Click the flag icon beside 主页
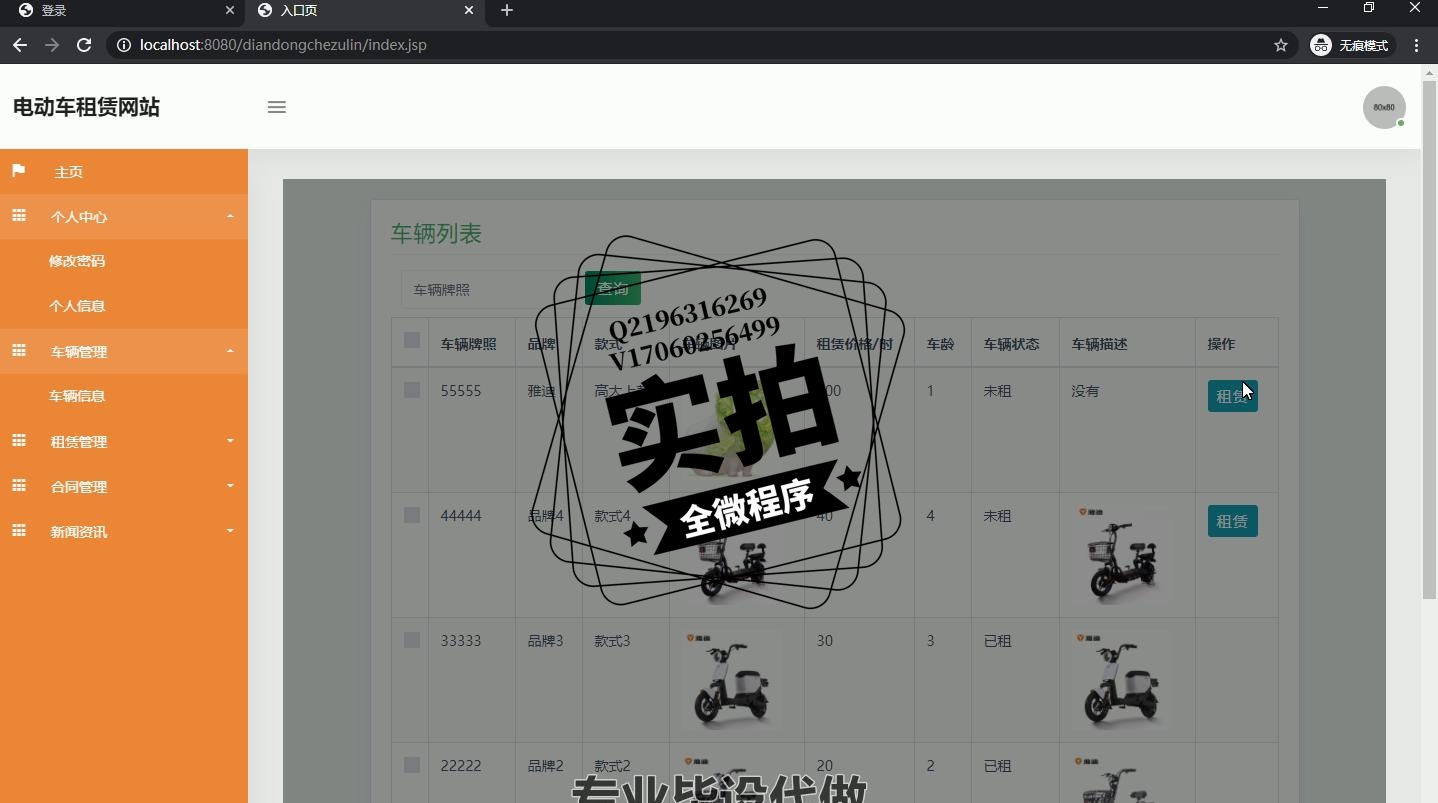Viewport: 1438px width, 803px height. 18,171
